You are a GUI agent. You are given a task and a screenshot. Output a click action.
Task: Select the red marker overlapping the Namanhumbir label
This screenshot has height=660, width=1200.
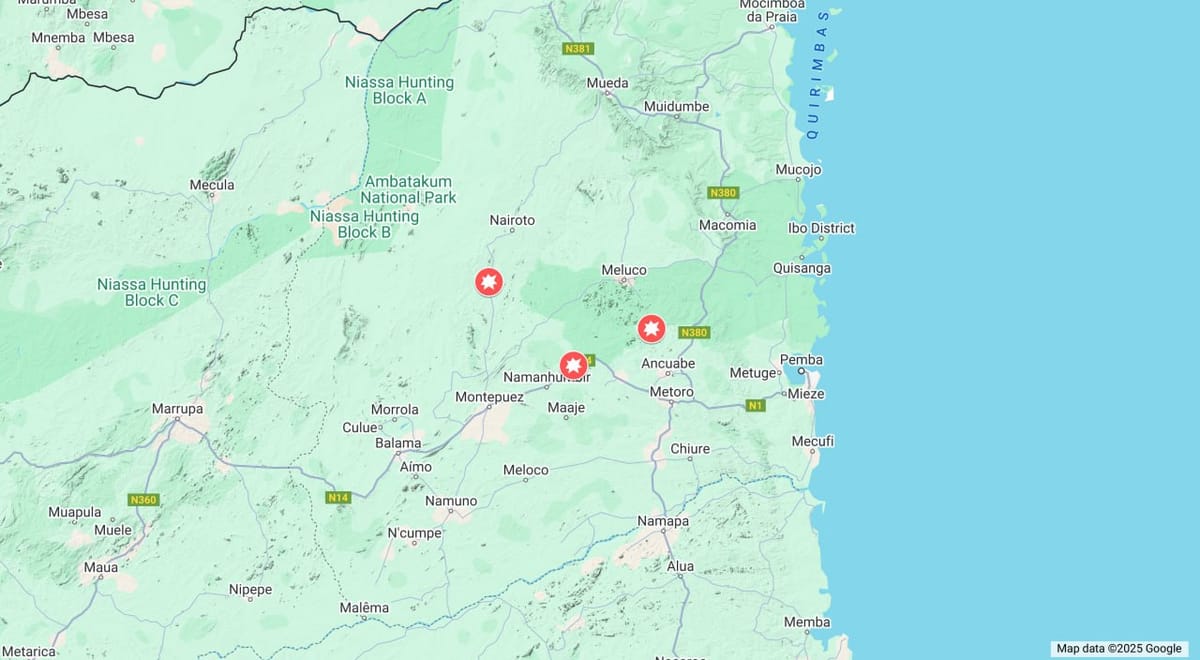tap(573, 365)
